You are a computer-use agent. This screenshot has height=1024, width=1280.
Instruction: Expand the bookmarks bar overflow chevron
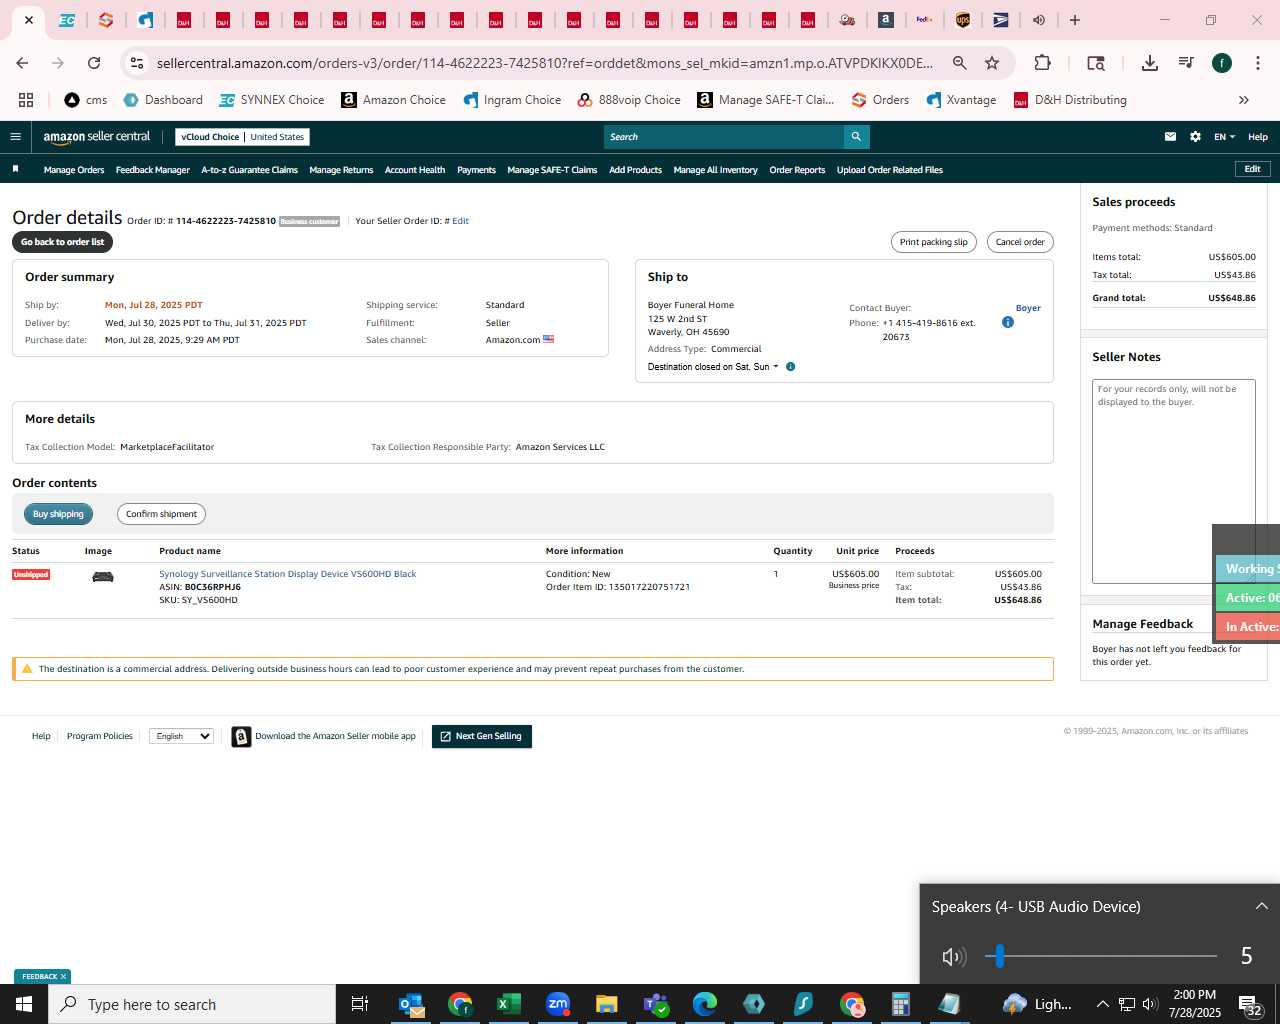coord(1244,100)
